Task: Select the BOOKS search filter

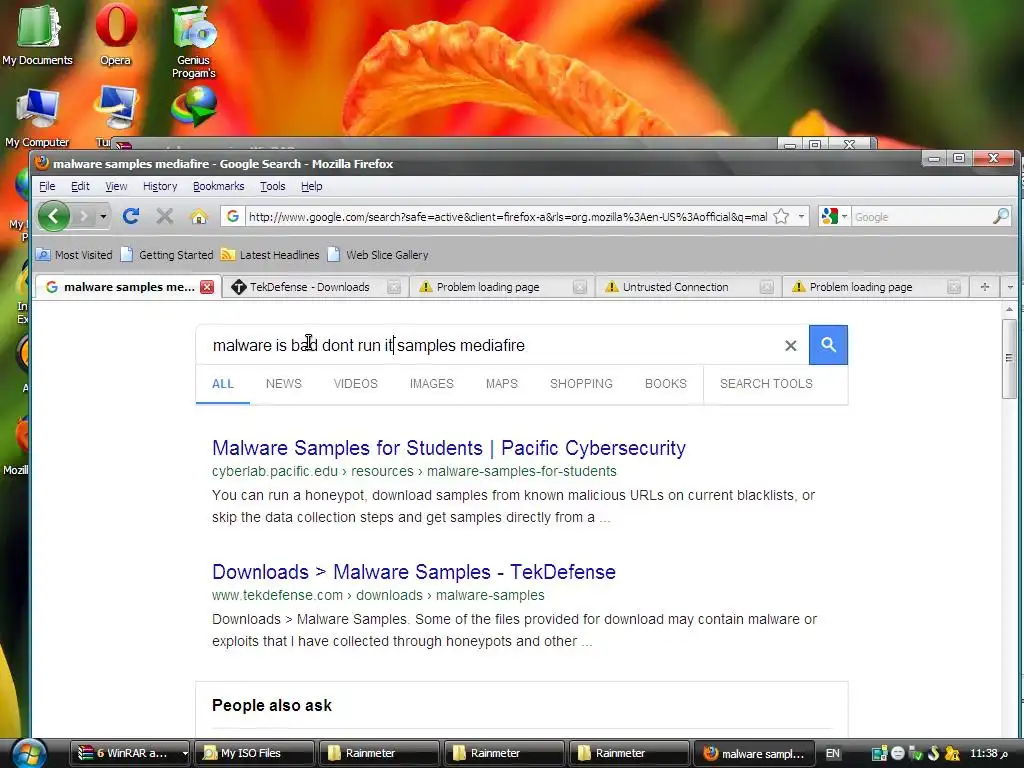Action: tap(665, 384)
